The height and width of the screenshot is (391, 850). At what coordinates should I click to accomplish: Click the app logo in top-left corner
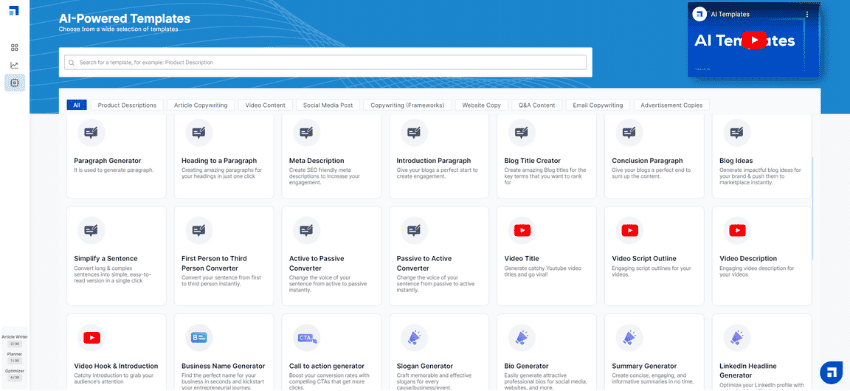click(14, 10)
